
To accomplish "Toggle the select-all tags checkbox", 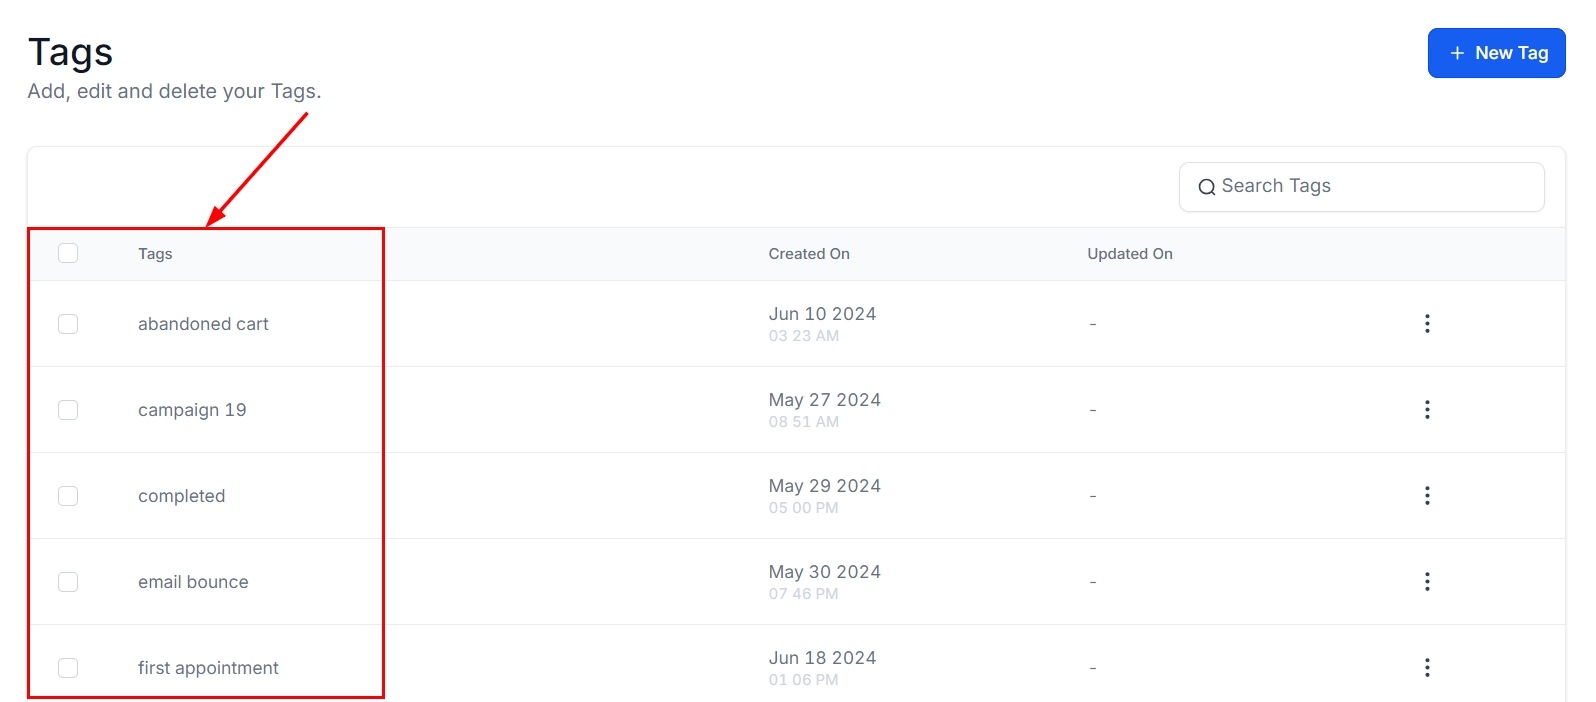I will (x=68, y=253).
